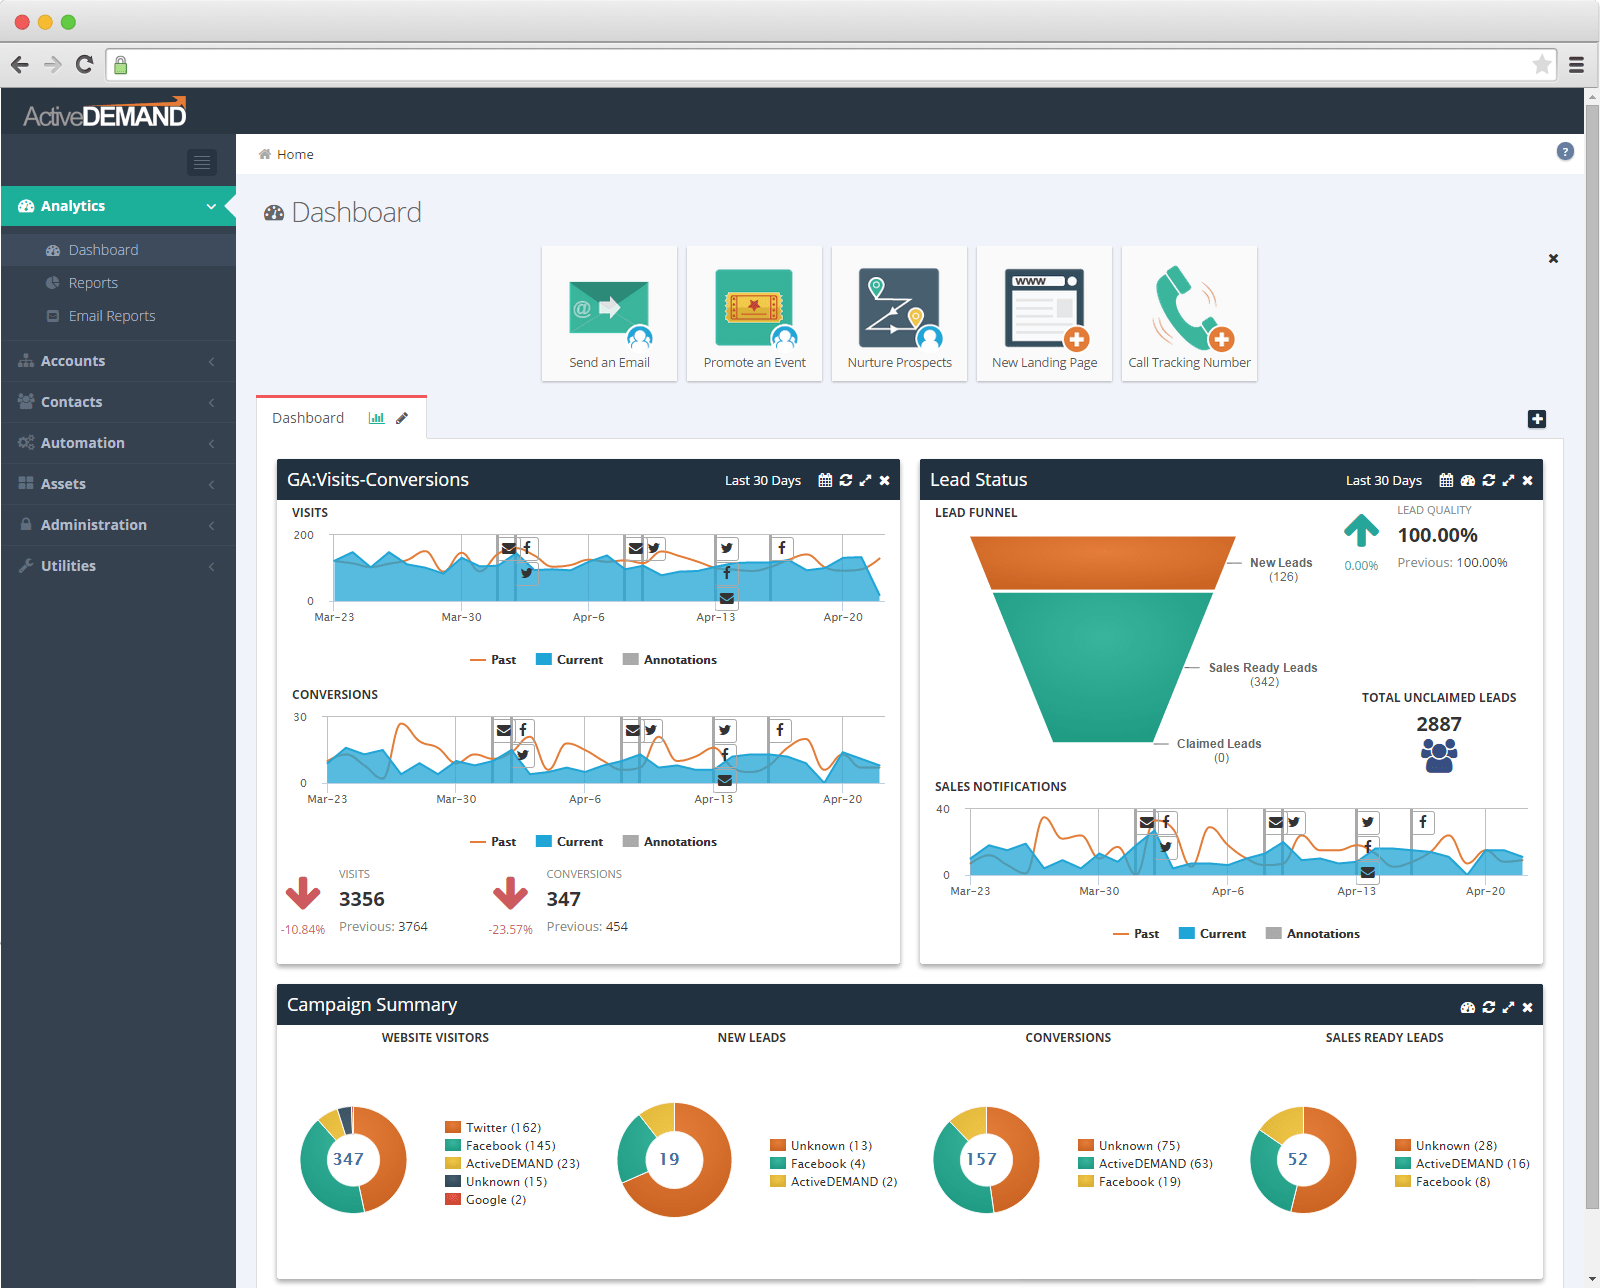Viewport: 1600px width, 1288px height.
Task: Click Facebook (4) legend swatch in New Leads
Action: [778, 1164]
